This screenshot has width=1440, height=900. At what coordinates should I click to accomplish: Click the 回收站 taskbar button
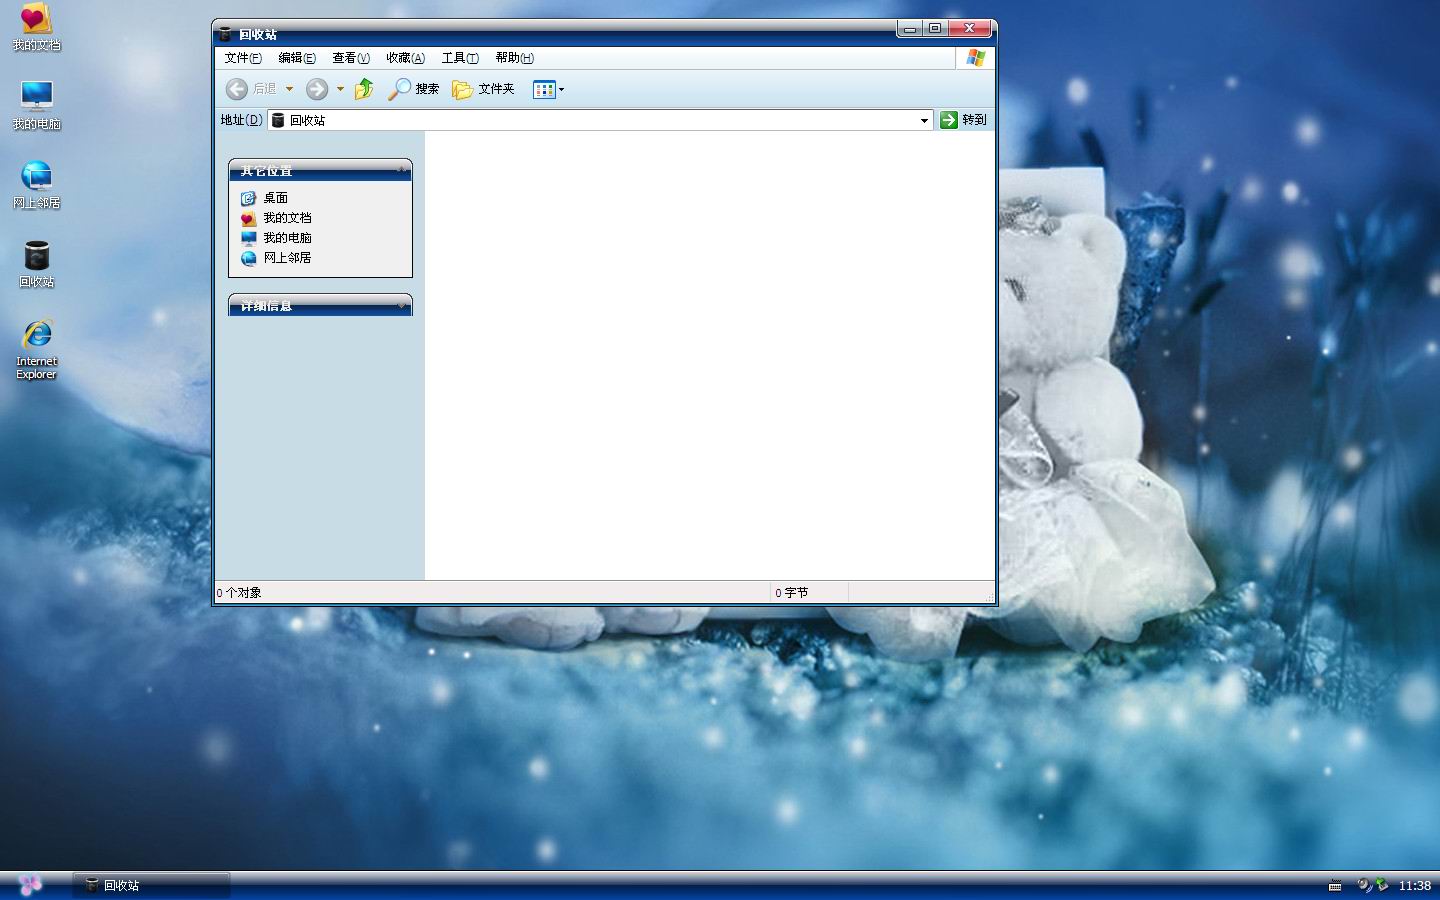152,885
